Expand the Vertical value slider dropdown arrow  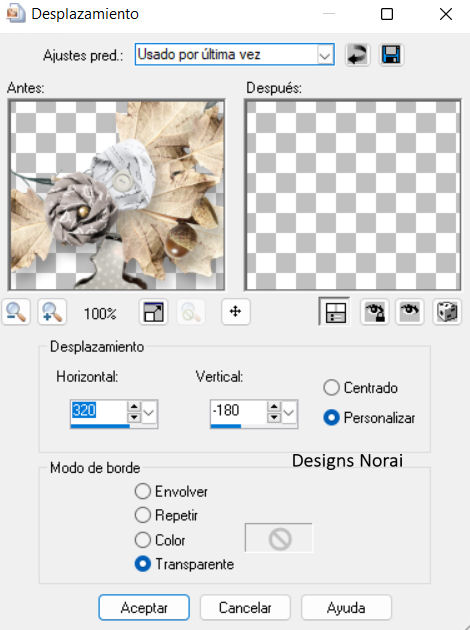[x=289, y=413]
